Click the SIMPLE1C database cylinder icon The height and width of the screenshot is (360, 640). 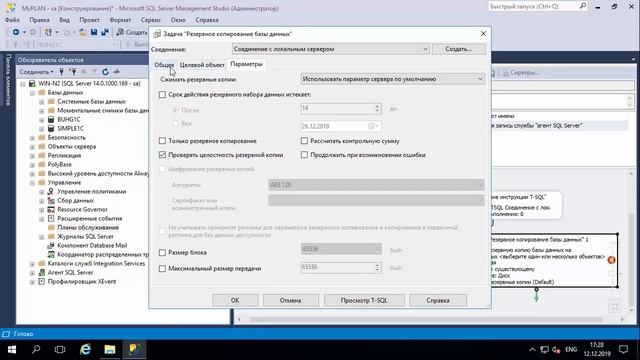pos(51,129)
